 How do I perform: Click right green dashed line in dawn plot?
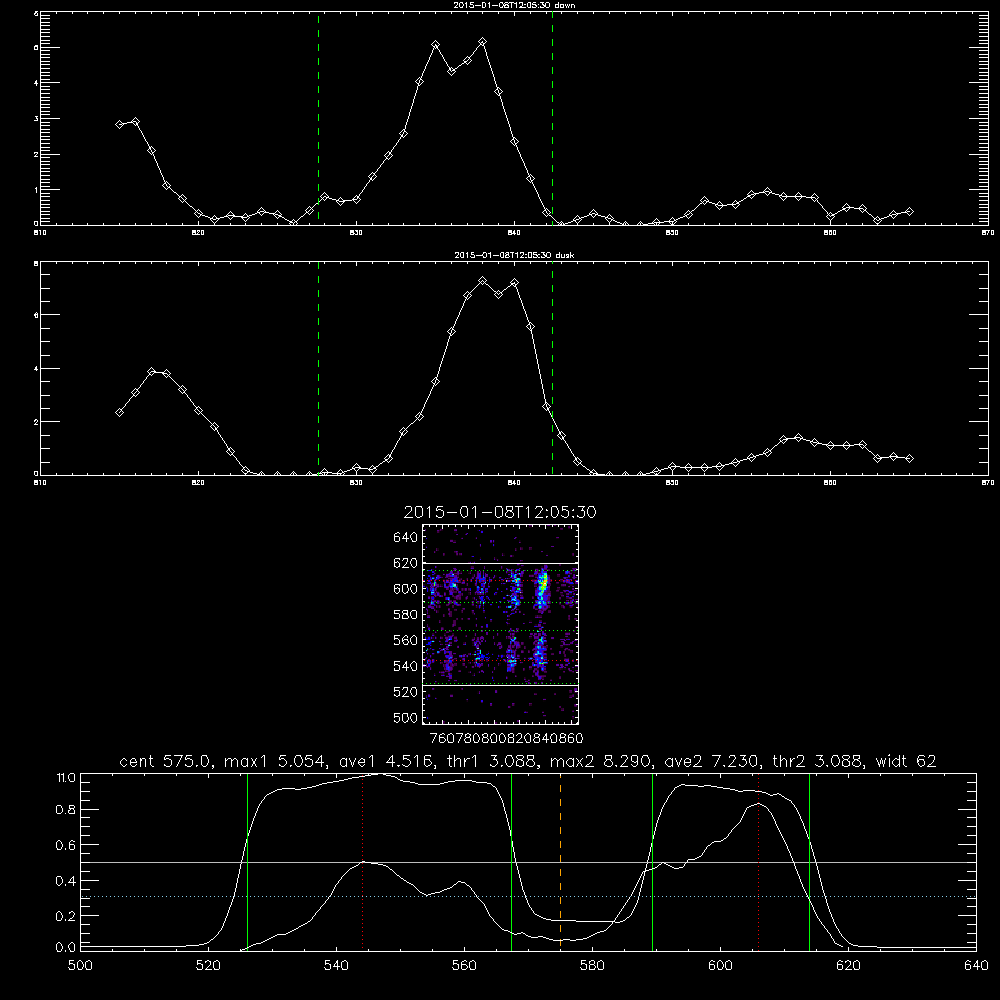552,118
